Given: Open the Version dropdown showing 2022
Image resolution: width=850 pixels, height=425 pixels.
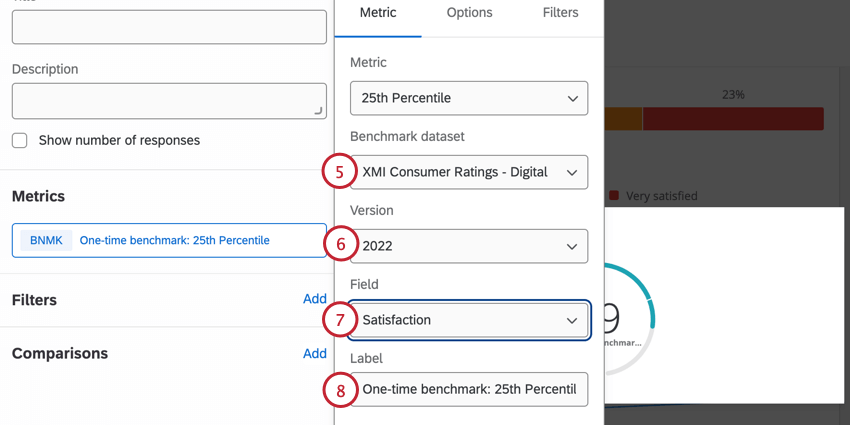Looking at the screenshot, I should coord(468,246).
